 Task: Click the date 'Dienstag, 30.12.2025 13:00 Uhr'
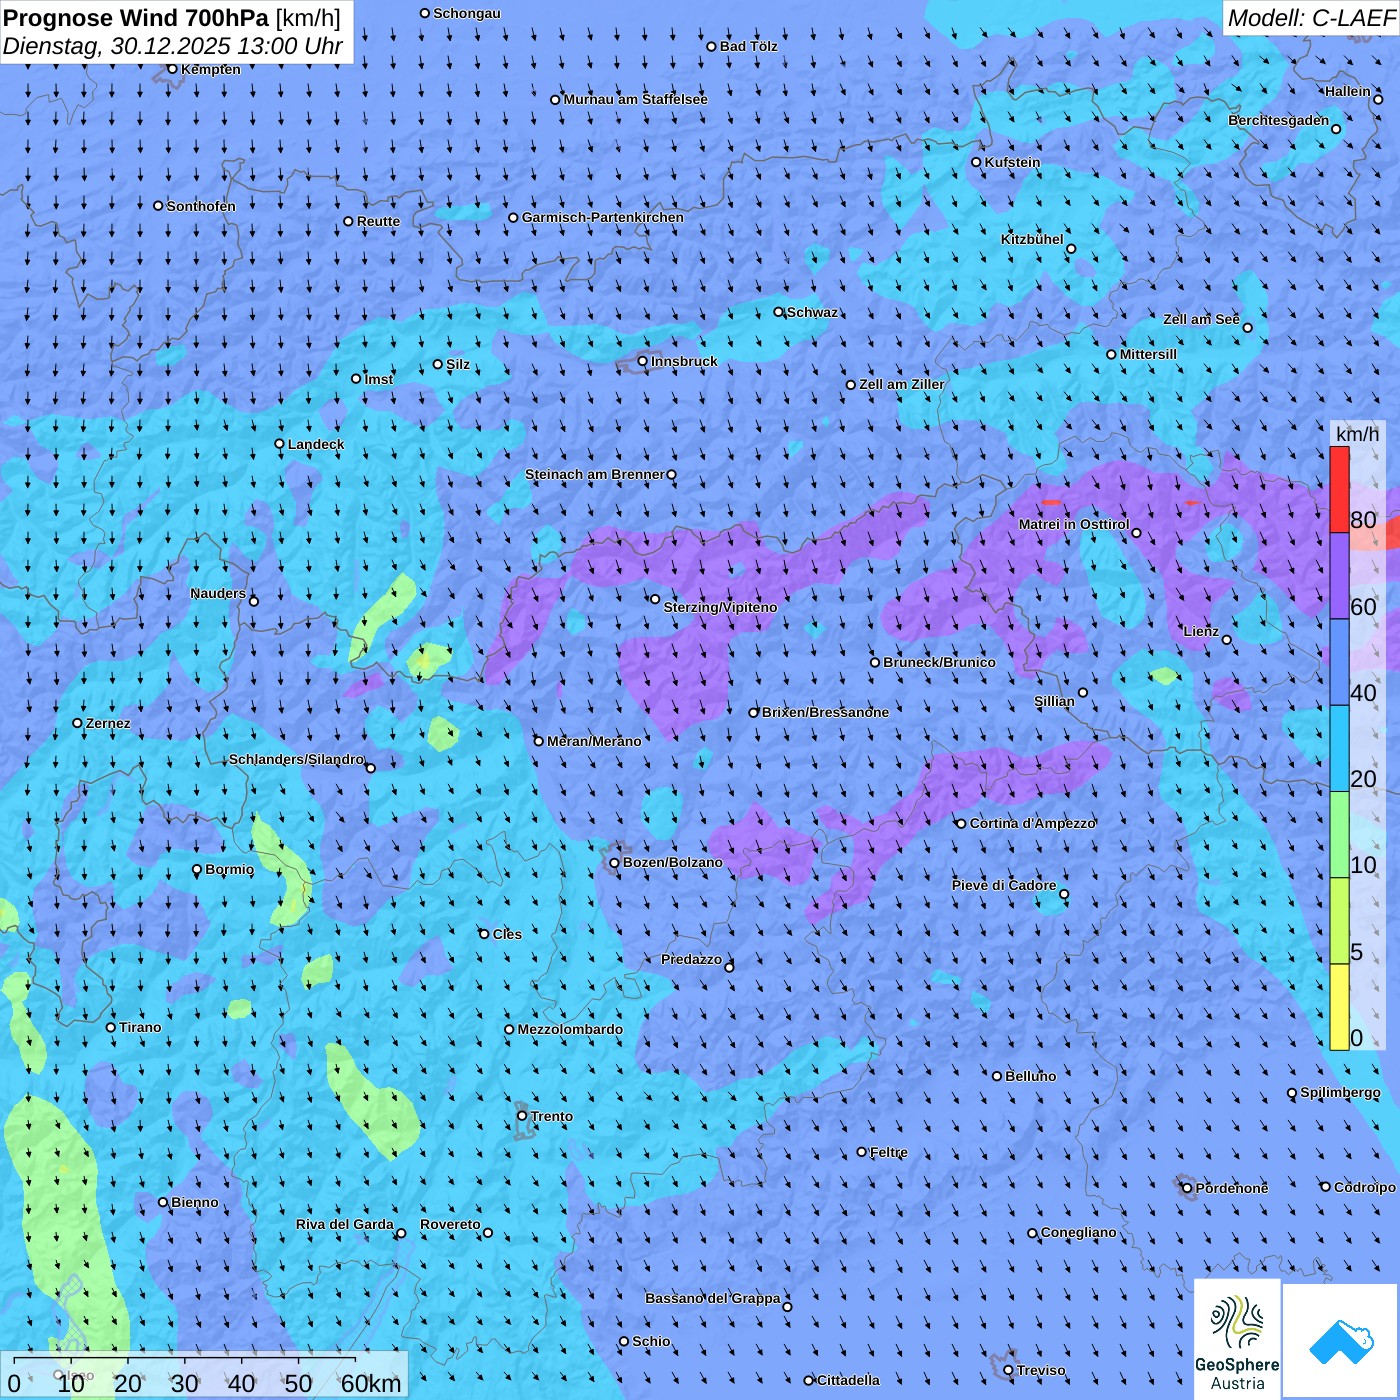point(173,47)
